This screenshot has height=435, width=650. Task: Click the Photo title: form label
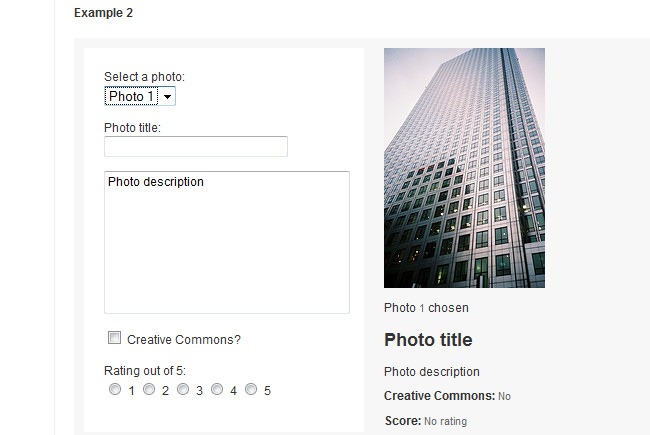(x=132, y=128)
